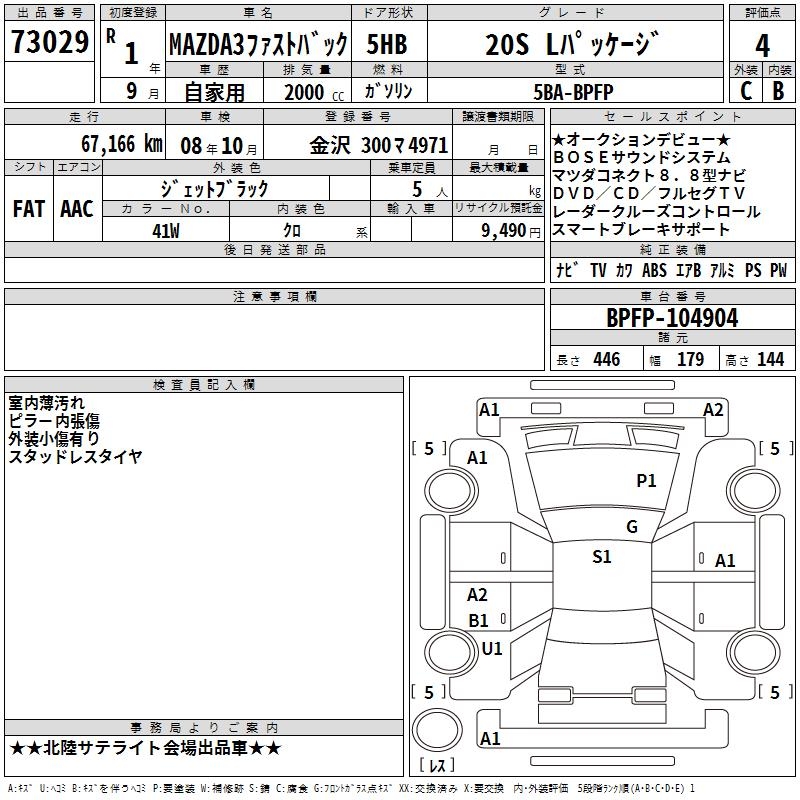Image resolution: width=800 pixels, height=800 pixels.
Task: Select grade 20S Lパッケージ
Action: [x=572, y=44]
